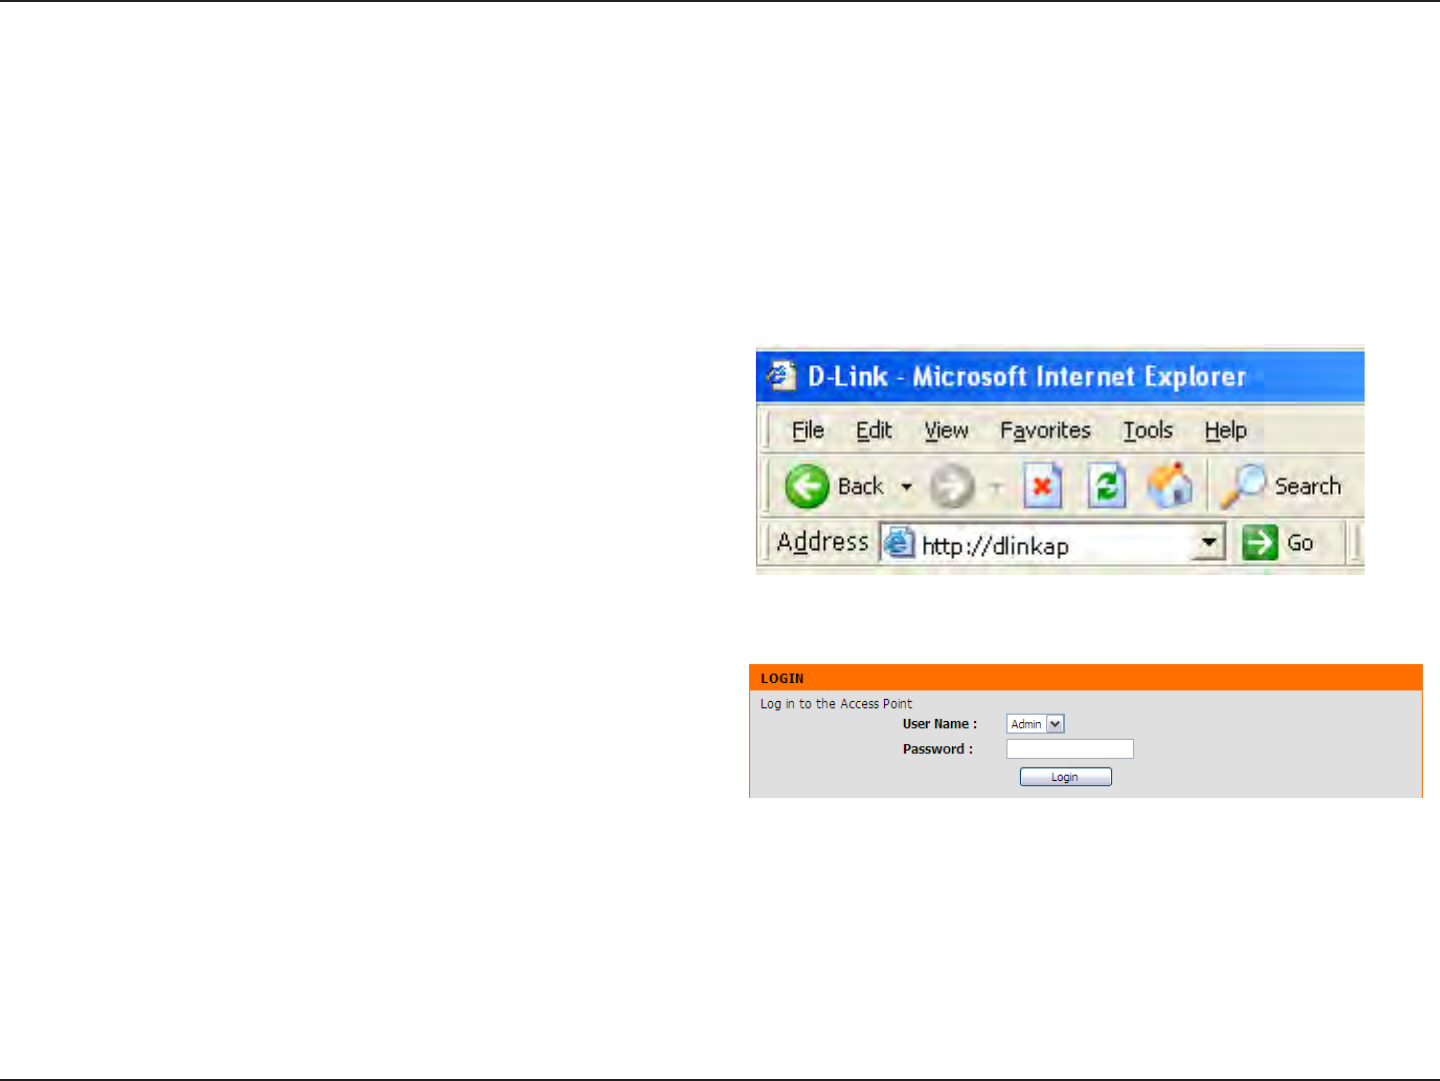Viewport: 1440px width, 1081px height.
Task: Click the Password input field
Action: [x=1070, y=749]
